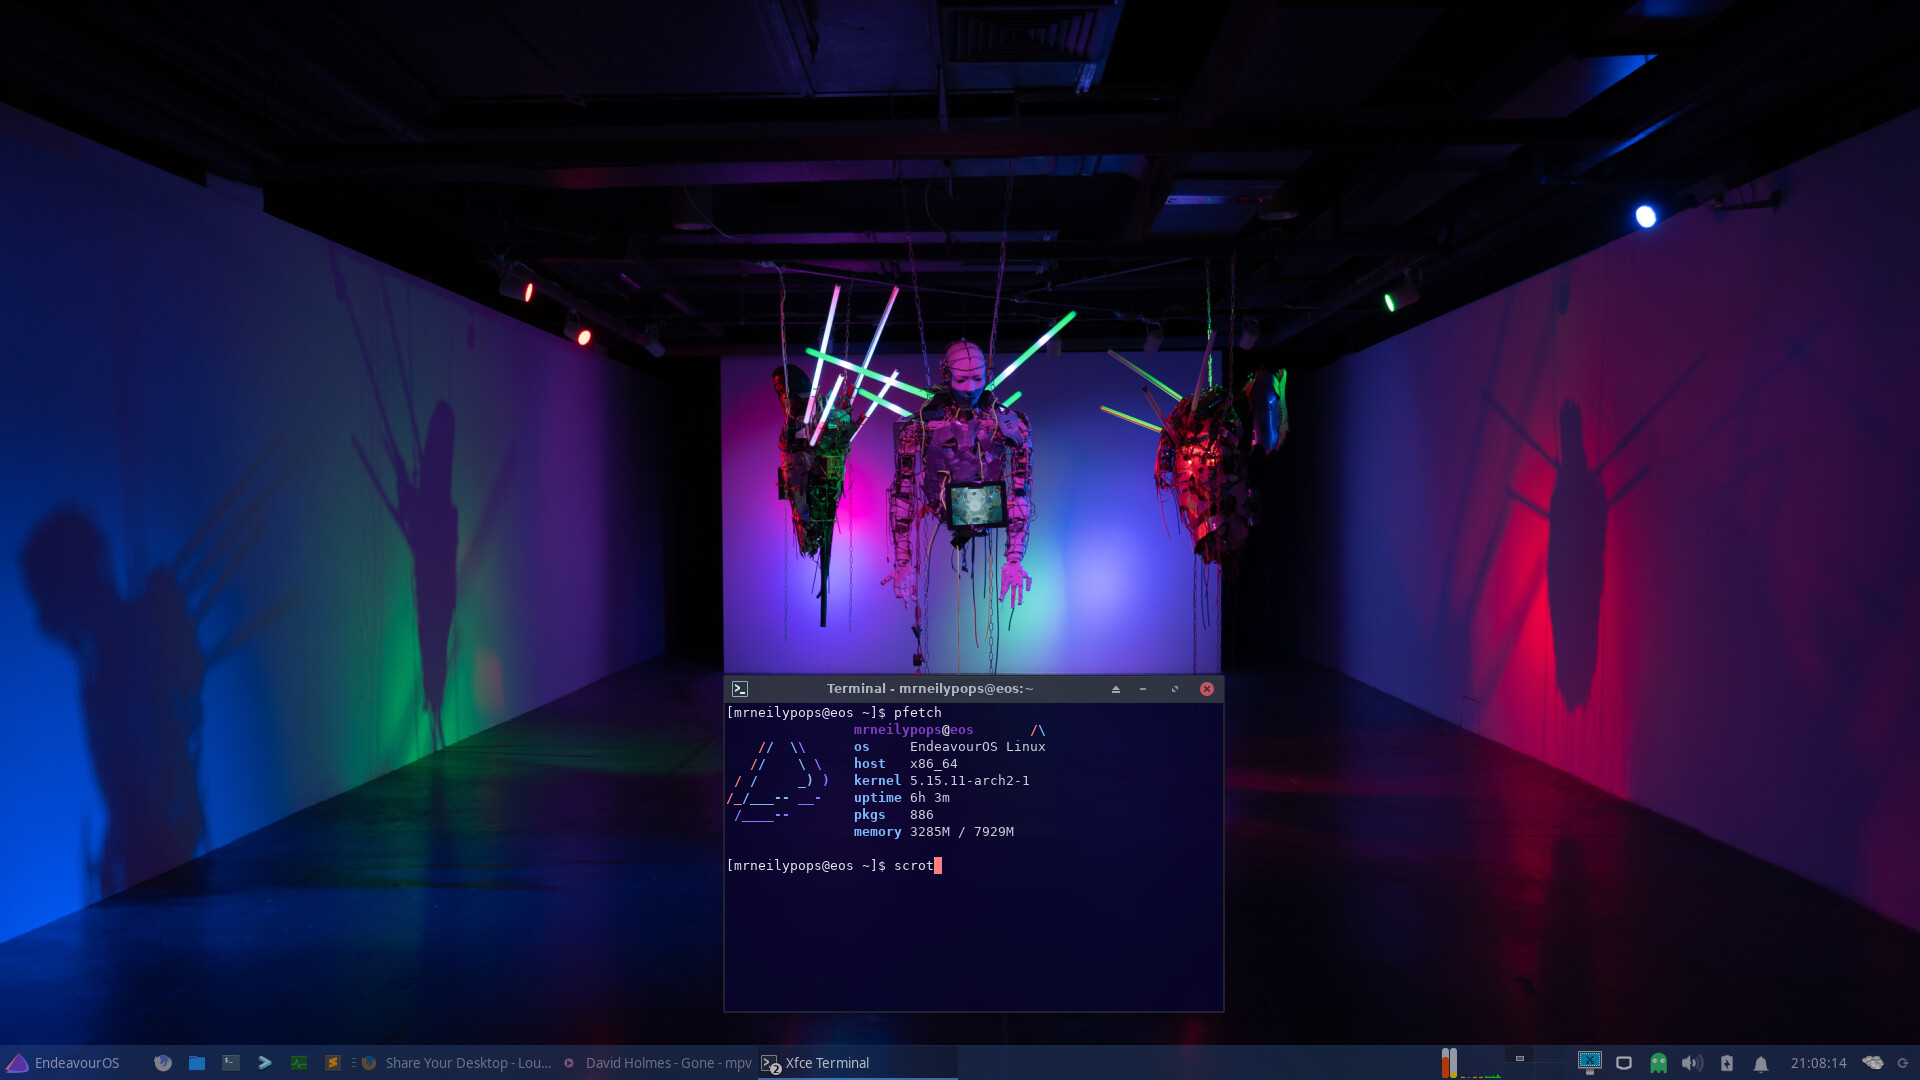Open the system monitor launcher icon
The width and height of the screenshot is (1920, 1080).
(299, 1063)
